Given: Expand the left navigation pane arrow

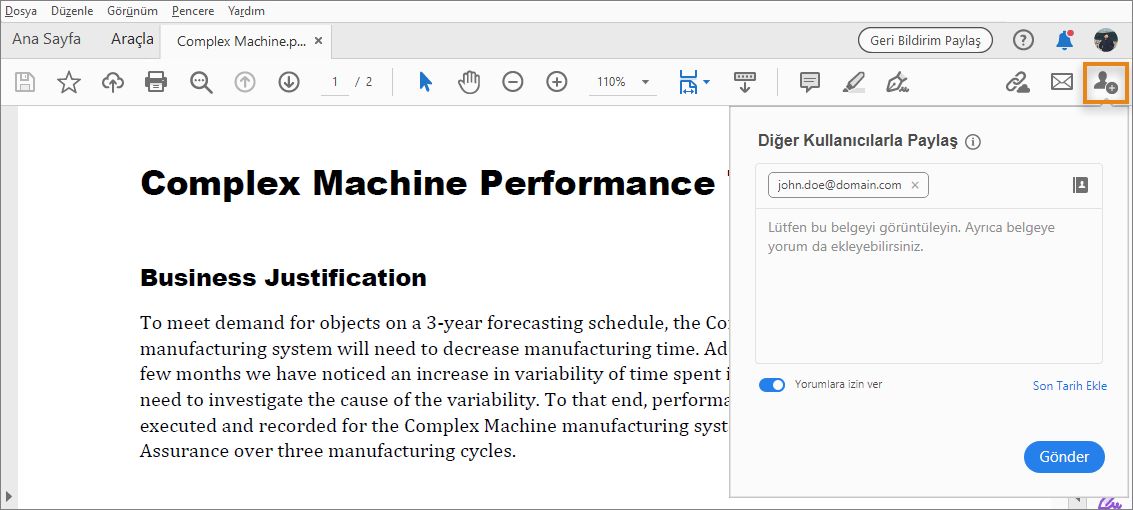Looking at the screenshot, I should 9,497.
